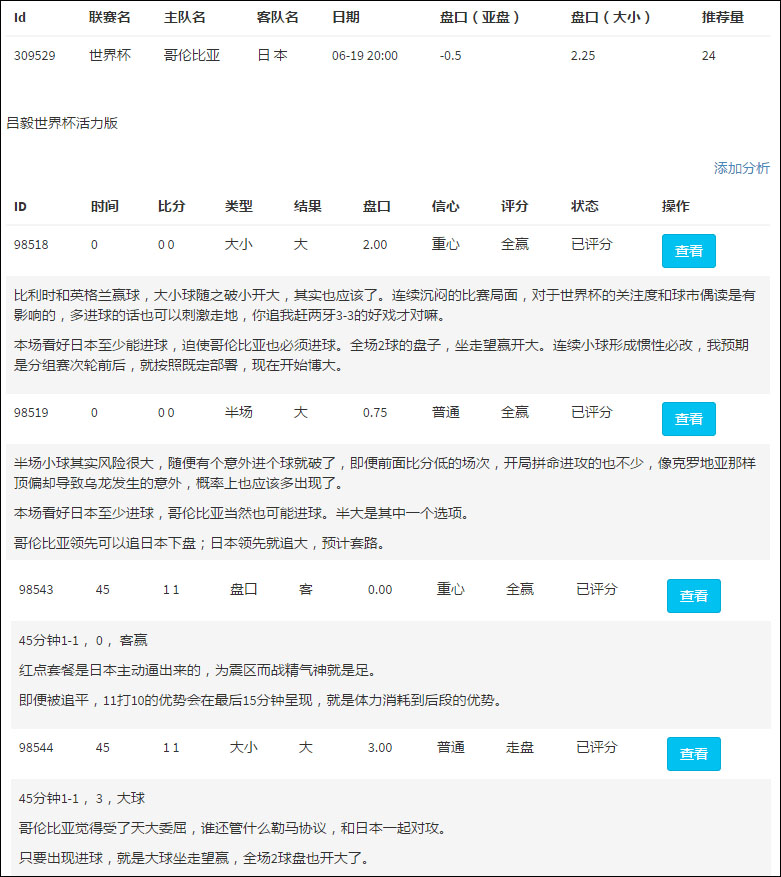
Task: Click the 状态 column header
Action: [585, 206]
